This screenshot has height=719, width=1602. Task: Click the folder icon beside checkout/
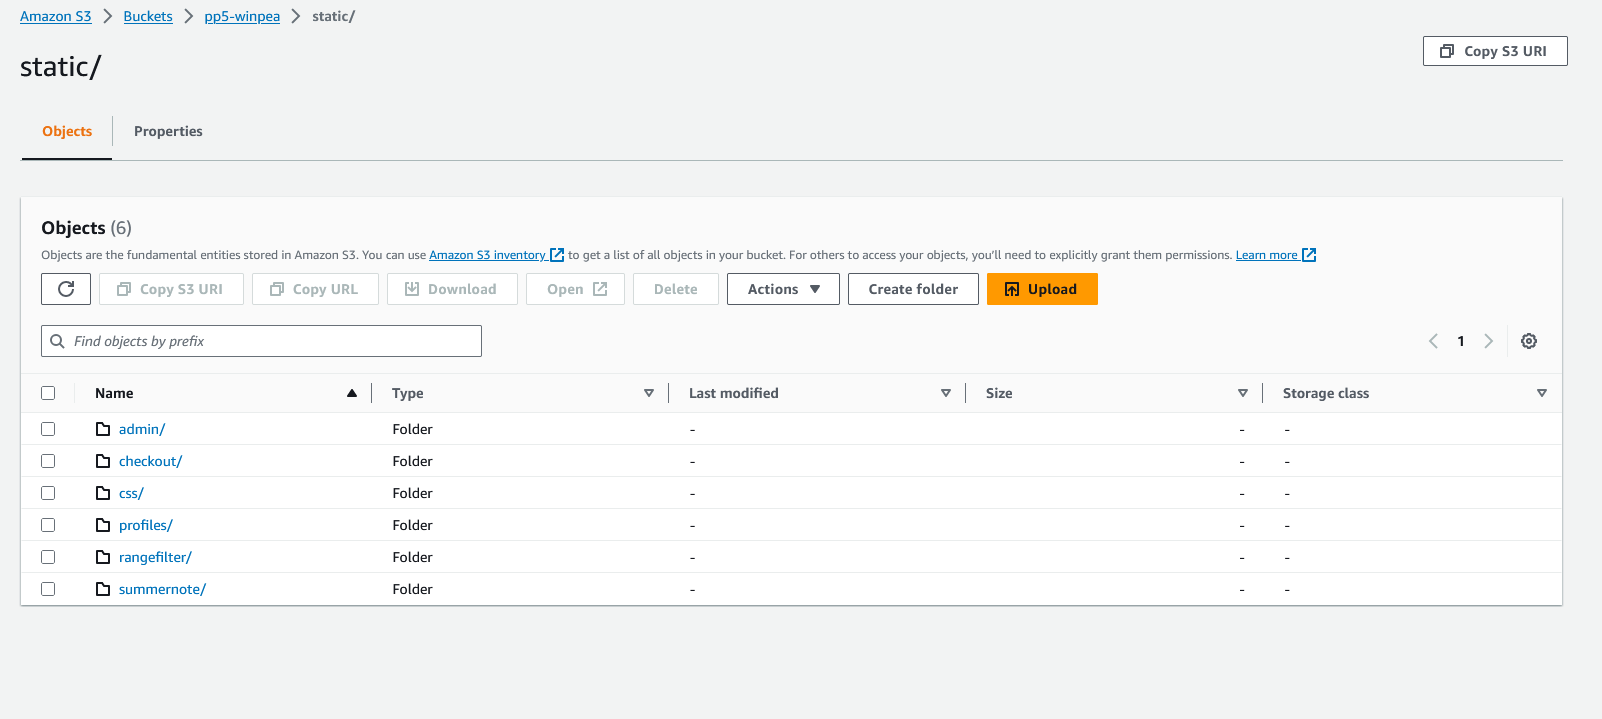[103, 461]
